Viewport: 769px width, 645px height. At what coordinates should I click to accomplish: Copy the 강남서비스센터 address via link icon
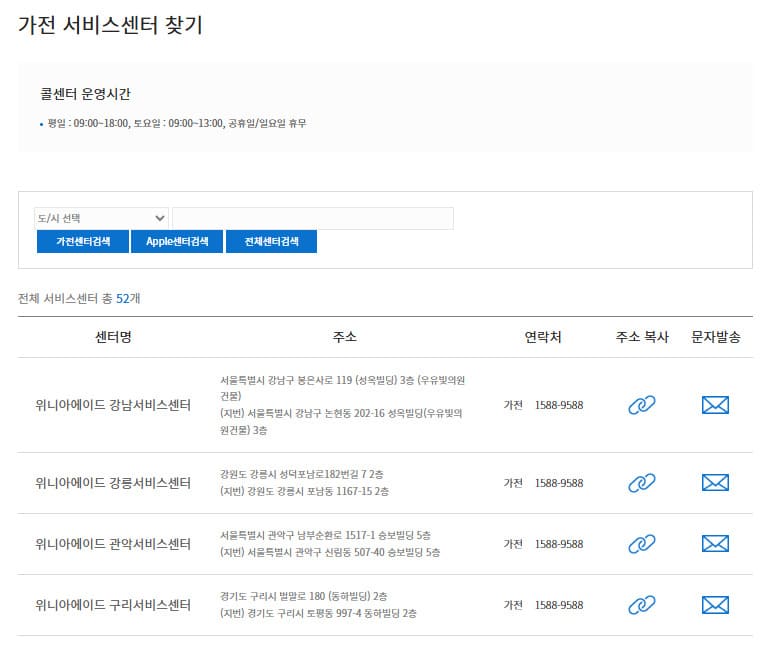tap(641, 405)
